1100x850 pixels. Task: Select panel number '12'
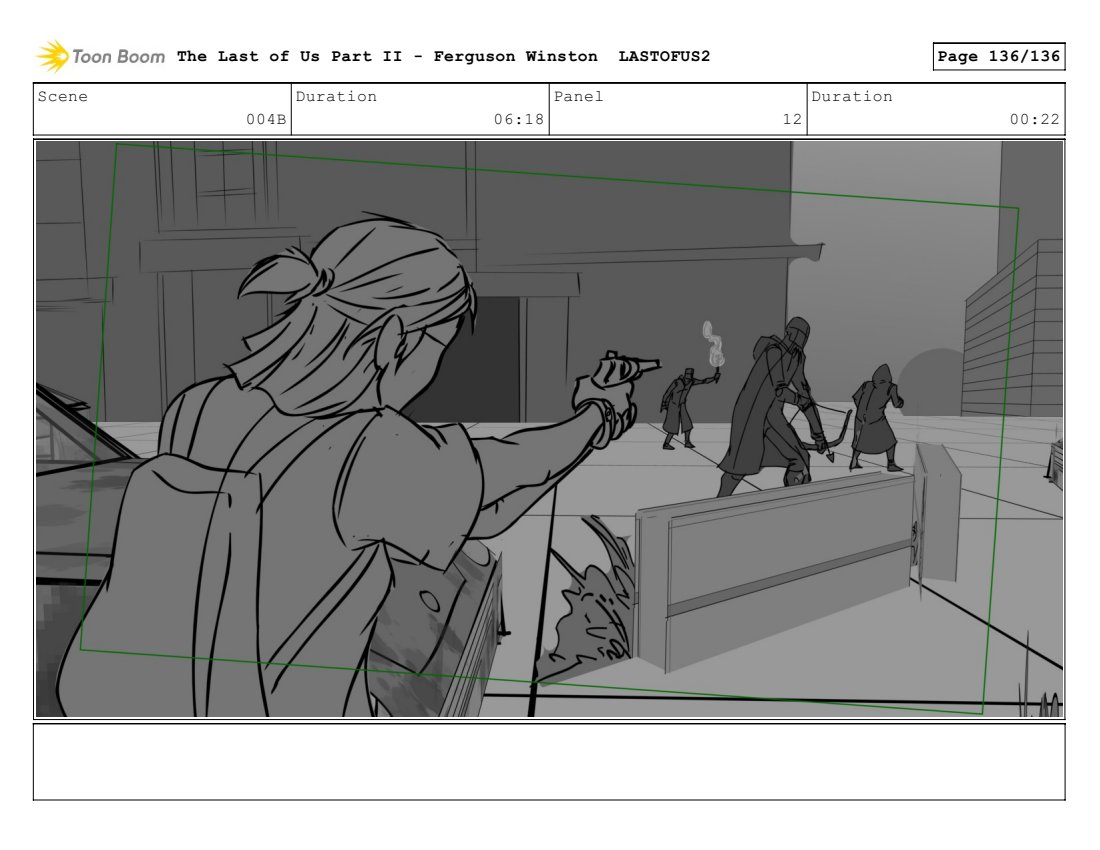(x=792, y=119)
